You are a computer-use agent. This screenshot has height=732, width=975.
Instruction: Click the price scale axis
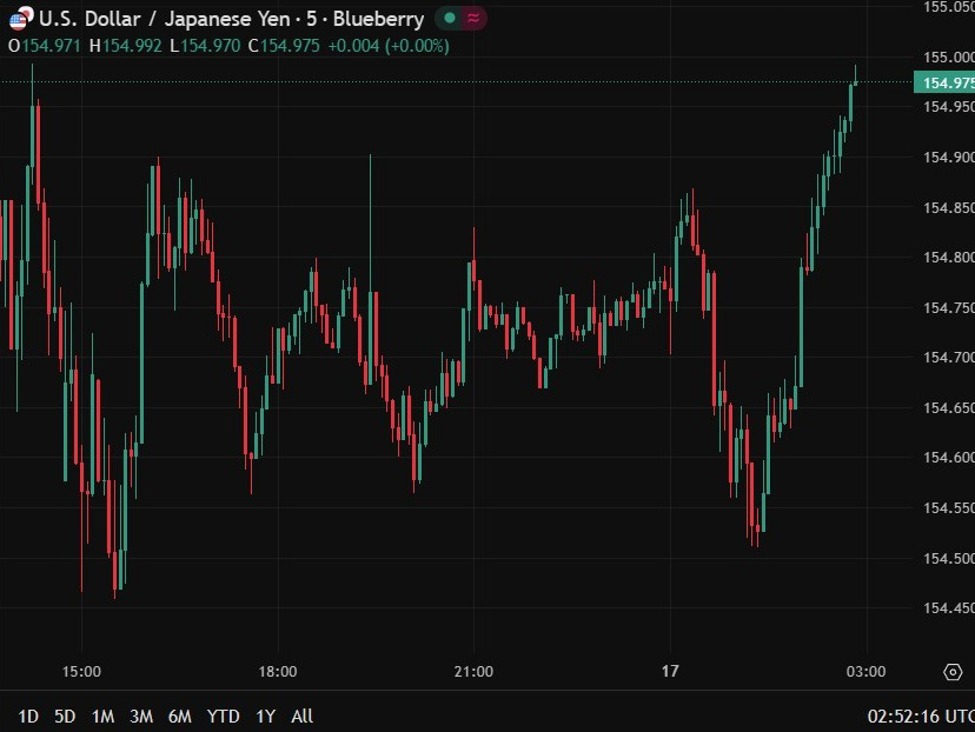[x=945, y=350]
